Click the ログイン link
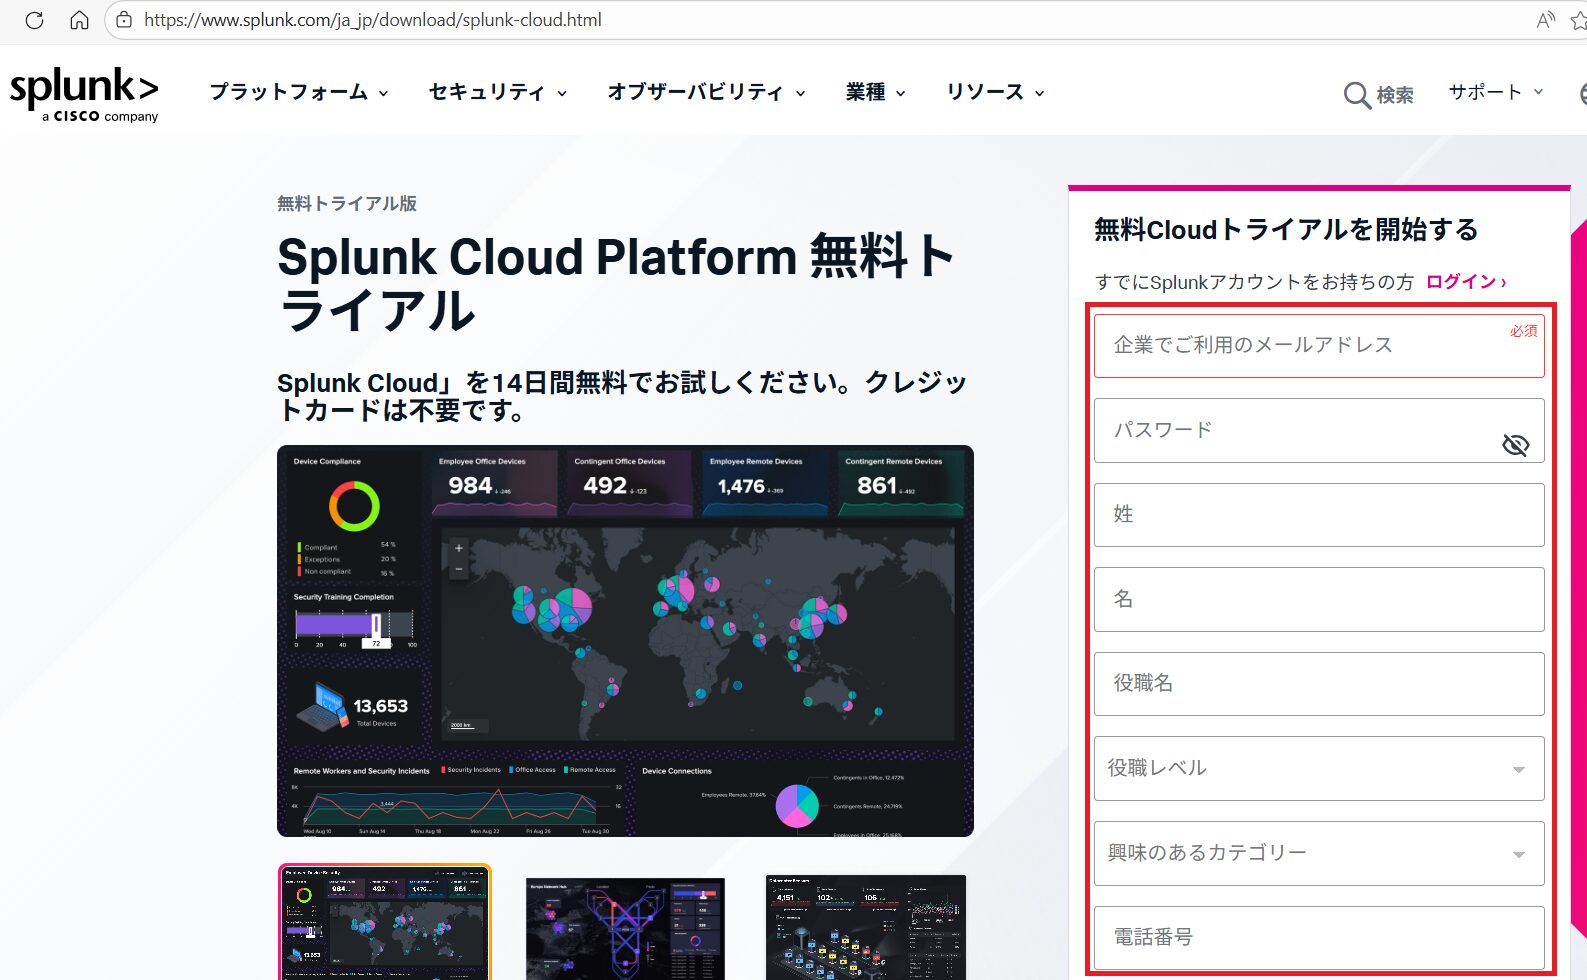1587x980 pixels. tap(1465, 282)
